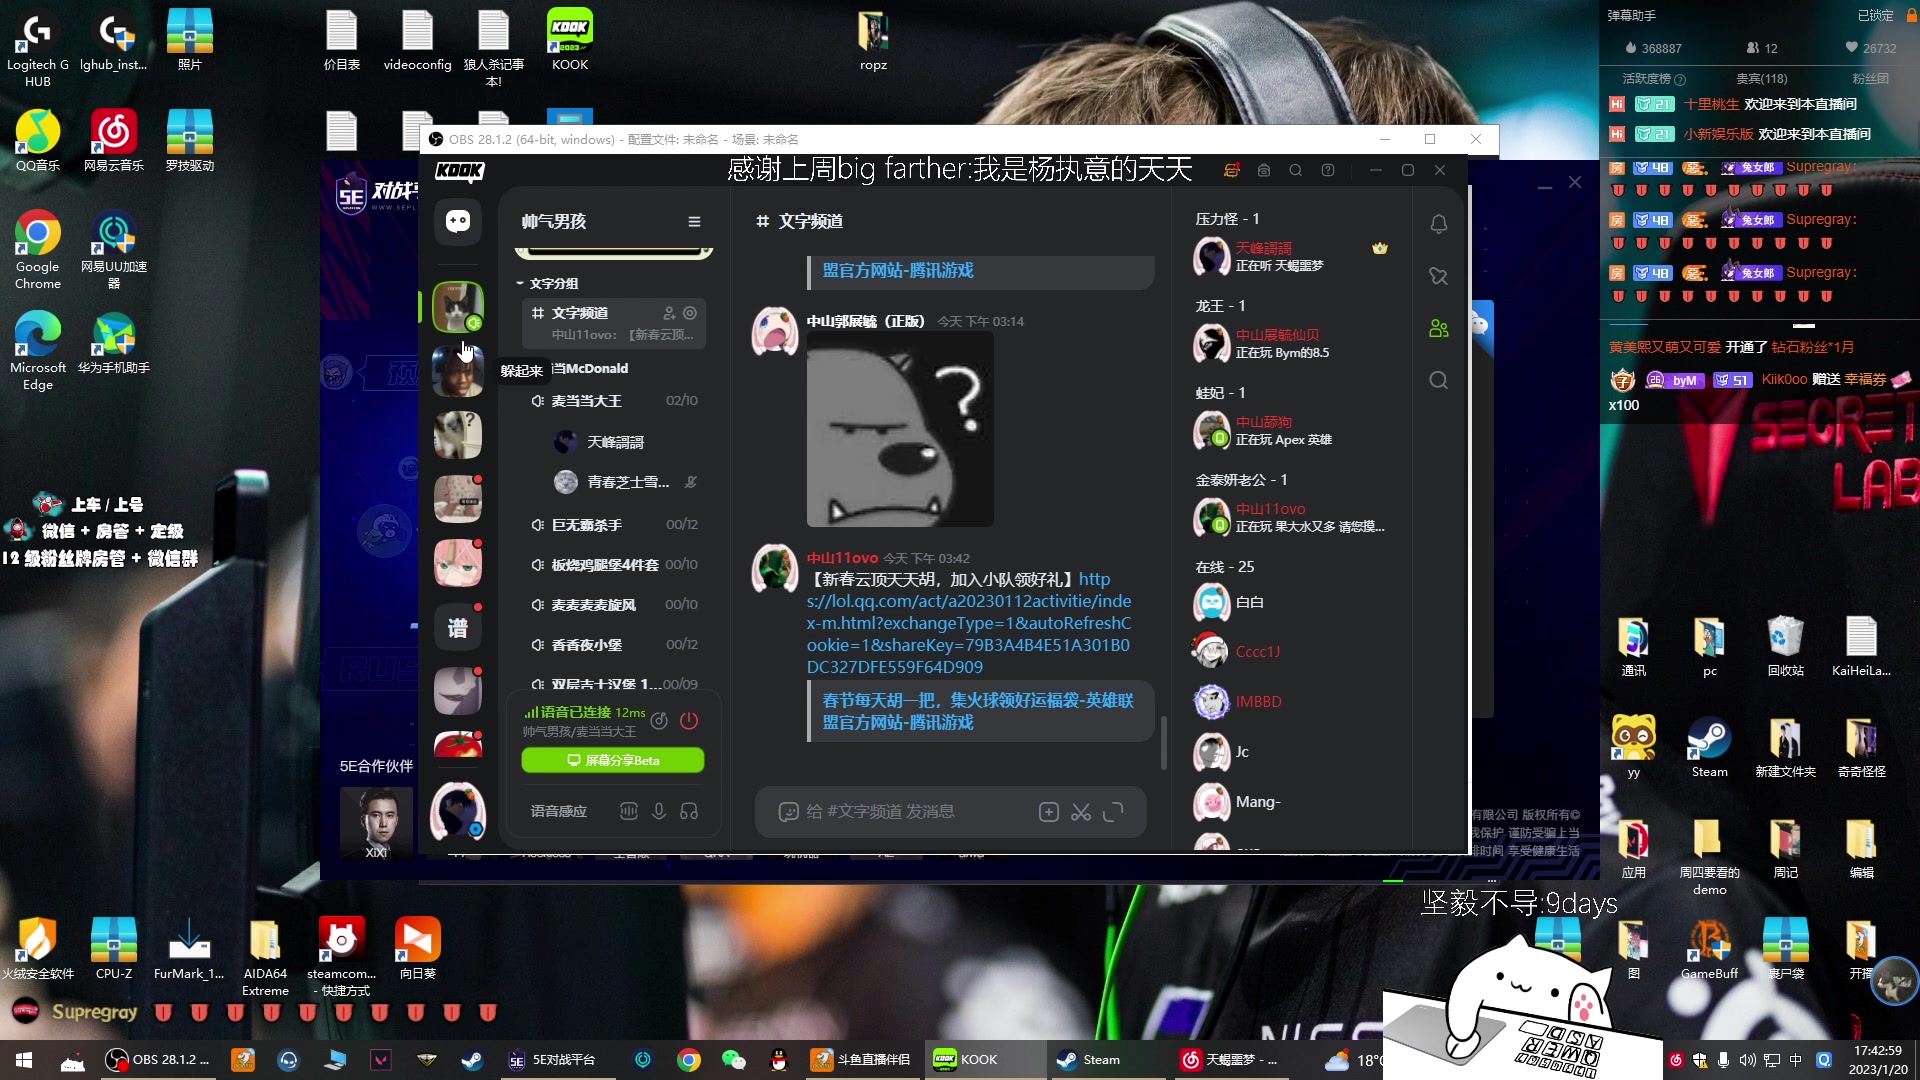Viewport: 1920px width, 1080px height.
Task: Switch to the tomato server icon
Action: point(458,745)
